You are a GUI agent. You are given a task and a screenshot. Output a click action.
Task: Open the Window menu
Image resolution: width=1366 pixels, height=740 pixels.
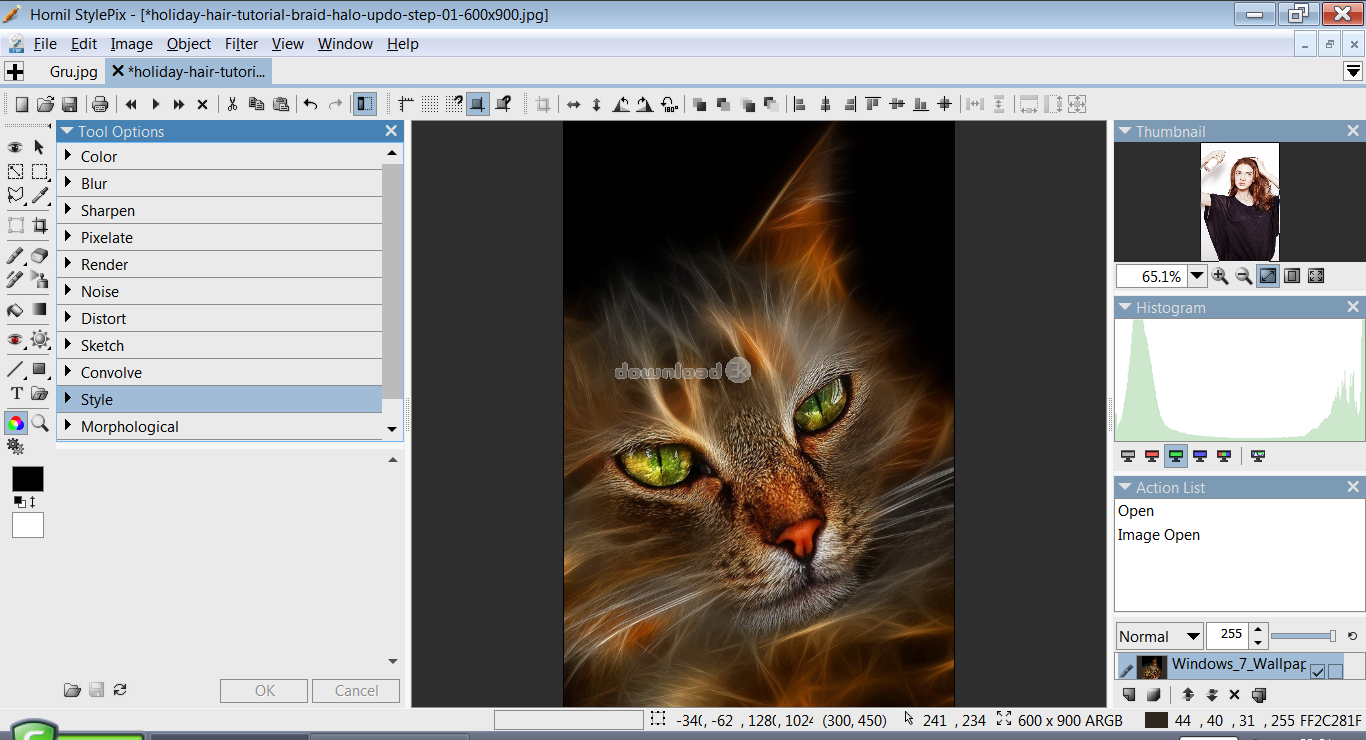pos(345,44)
